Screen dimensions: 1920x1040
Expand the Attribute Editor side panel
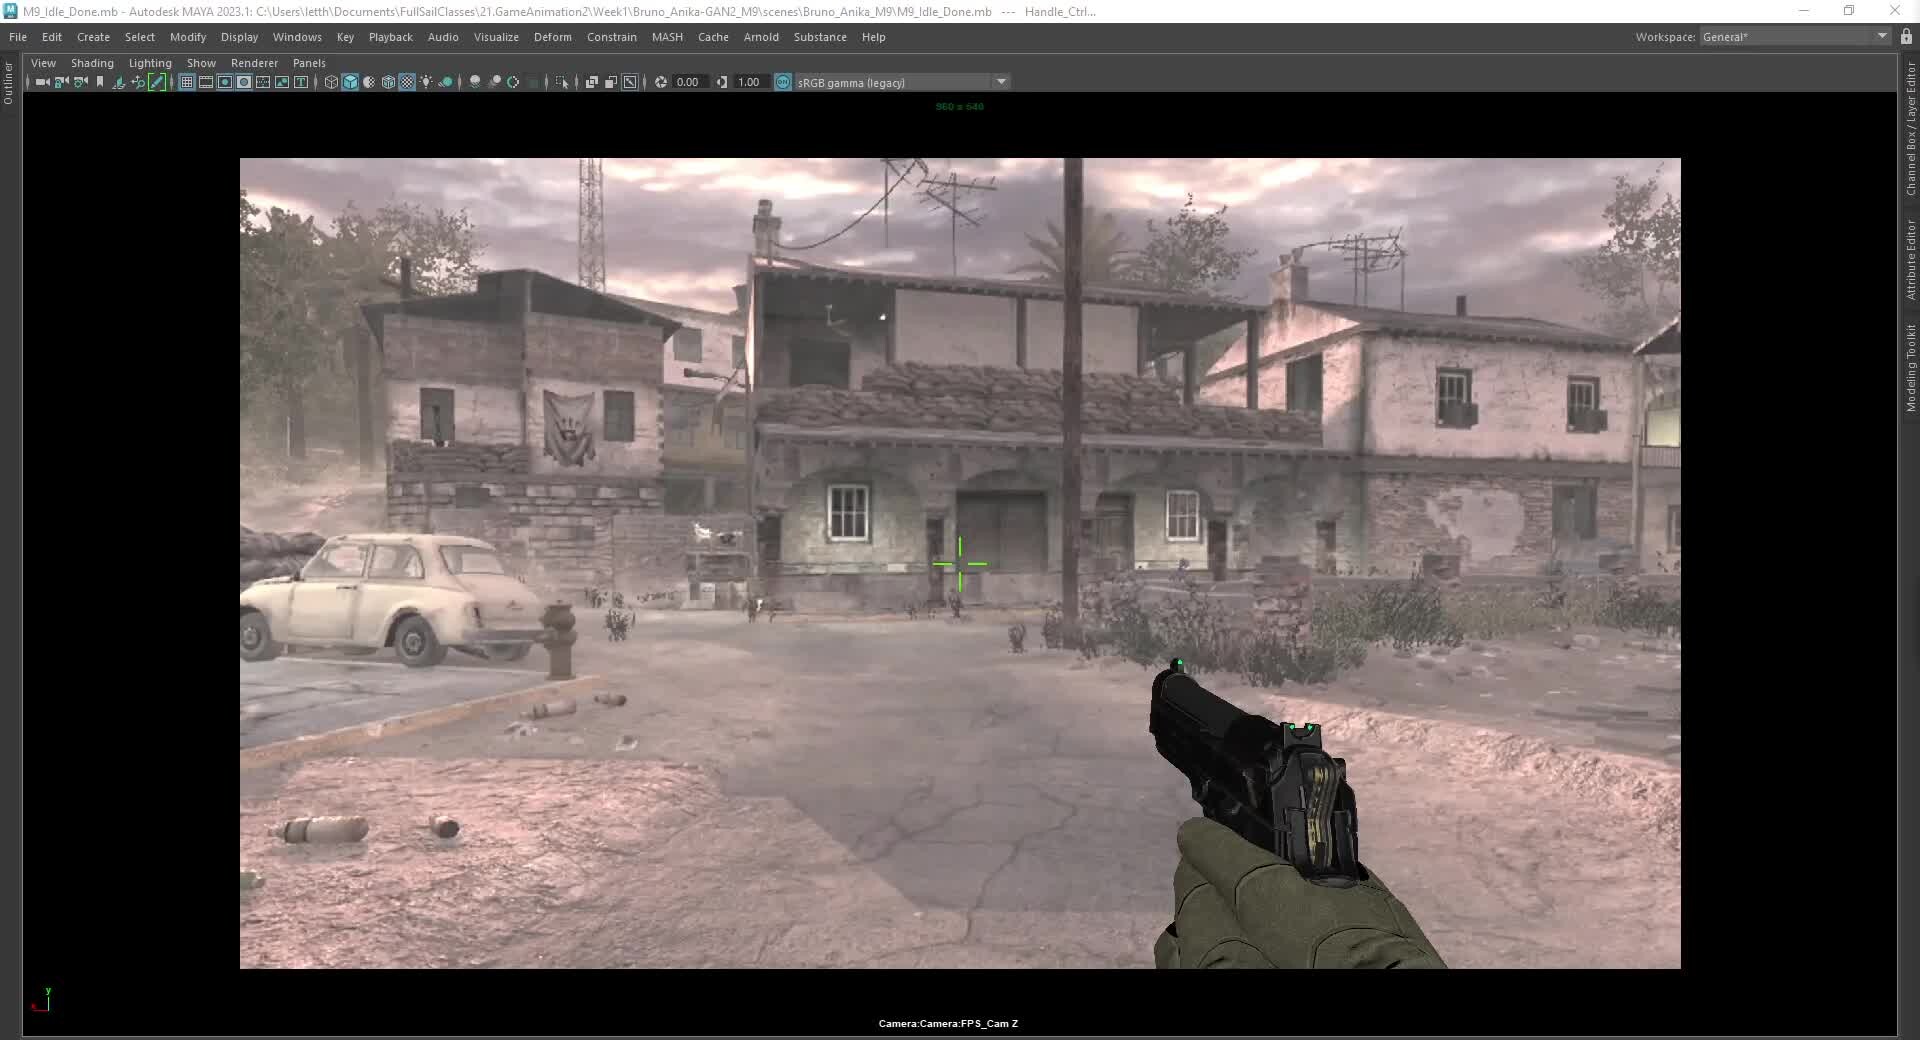(1908, 255)
